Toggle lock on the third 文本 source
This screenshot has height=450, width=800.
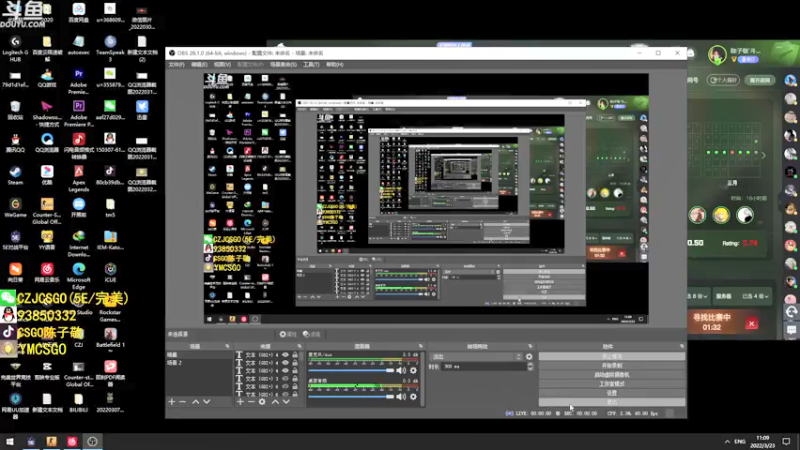coord(295,371)
